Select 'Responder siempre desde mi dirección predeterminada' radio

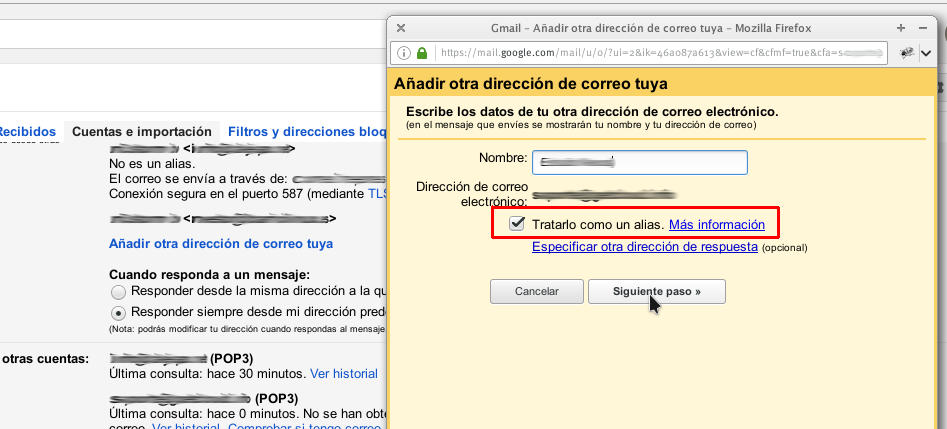pyautogui.click(x=119, y=313)
